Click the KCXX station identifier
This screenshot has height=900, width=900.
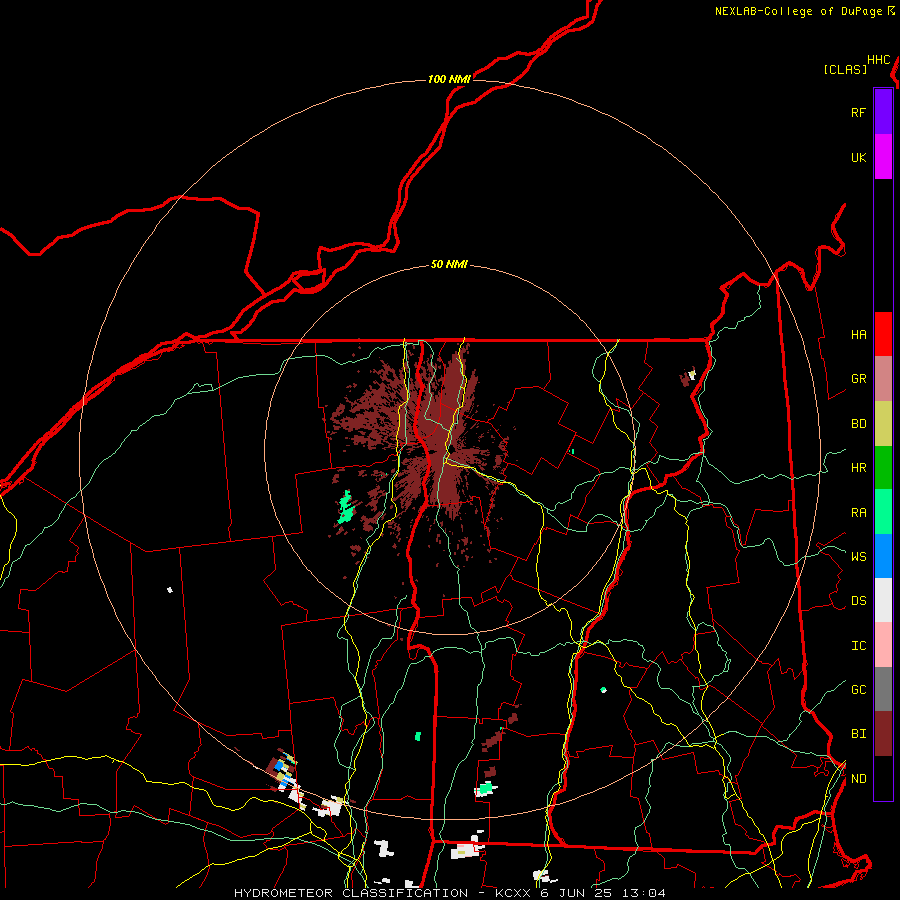[513, 893]
